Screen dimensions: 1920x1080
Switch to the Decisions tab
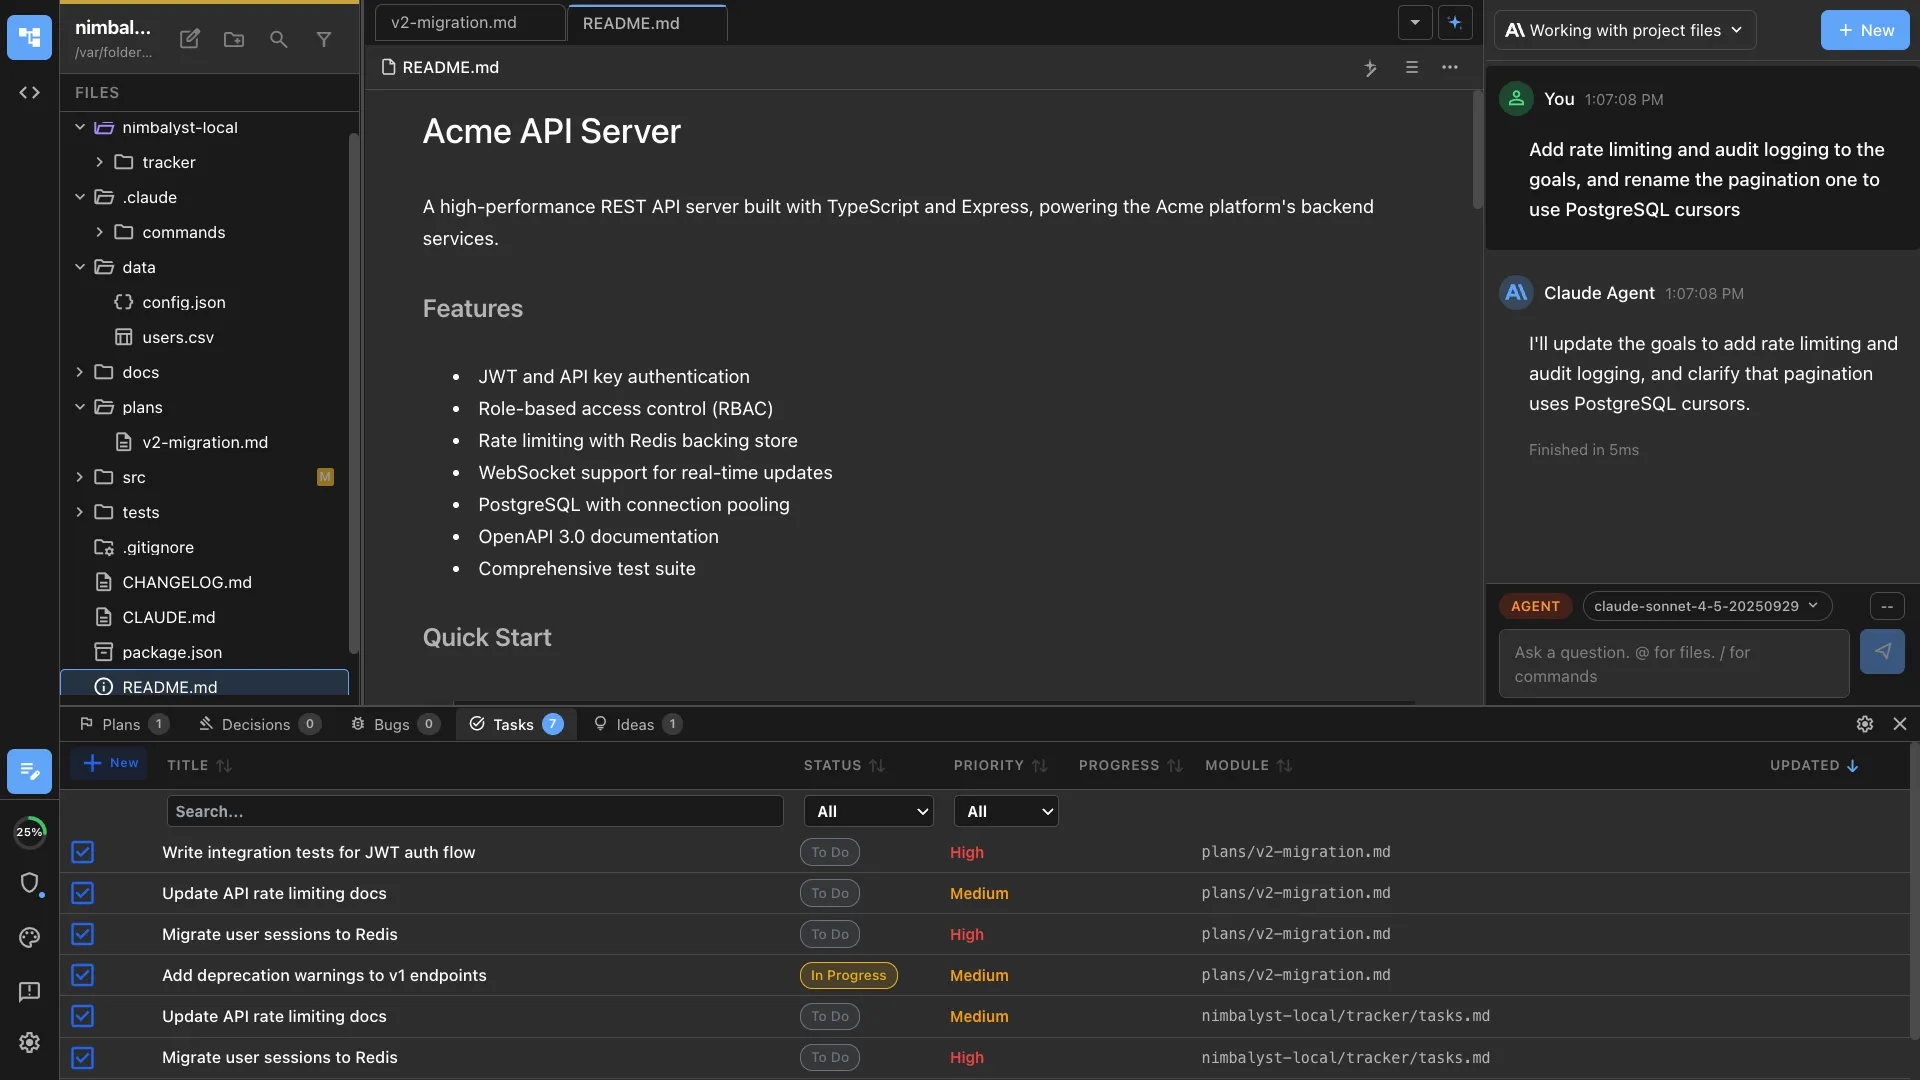258,724
